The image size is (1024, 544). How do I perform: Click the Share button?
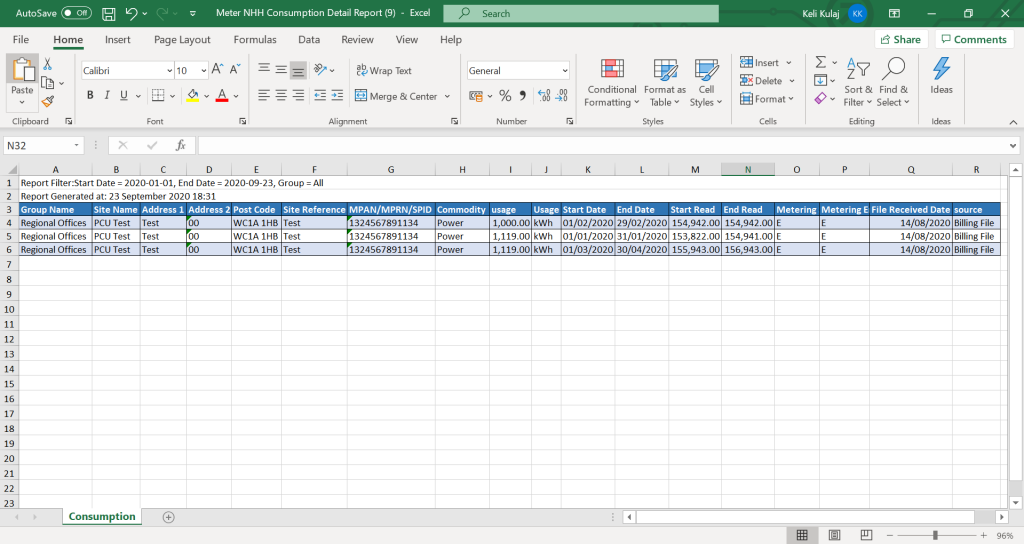[899, 40]
